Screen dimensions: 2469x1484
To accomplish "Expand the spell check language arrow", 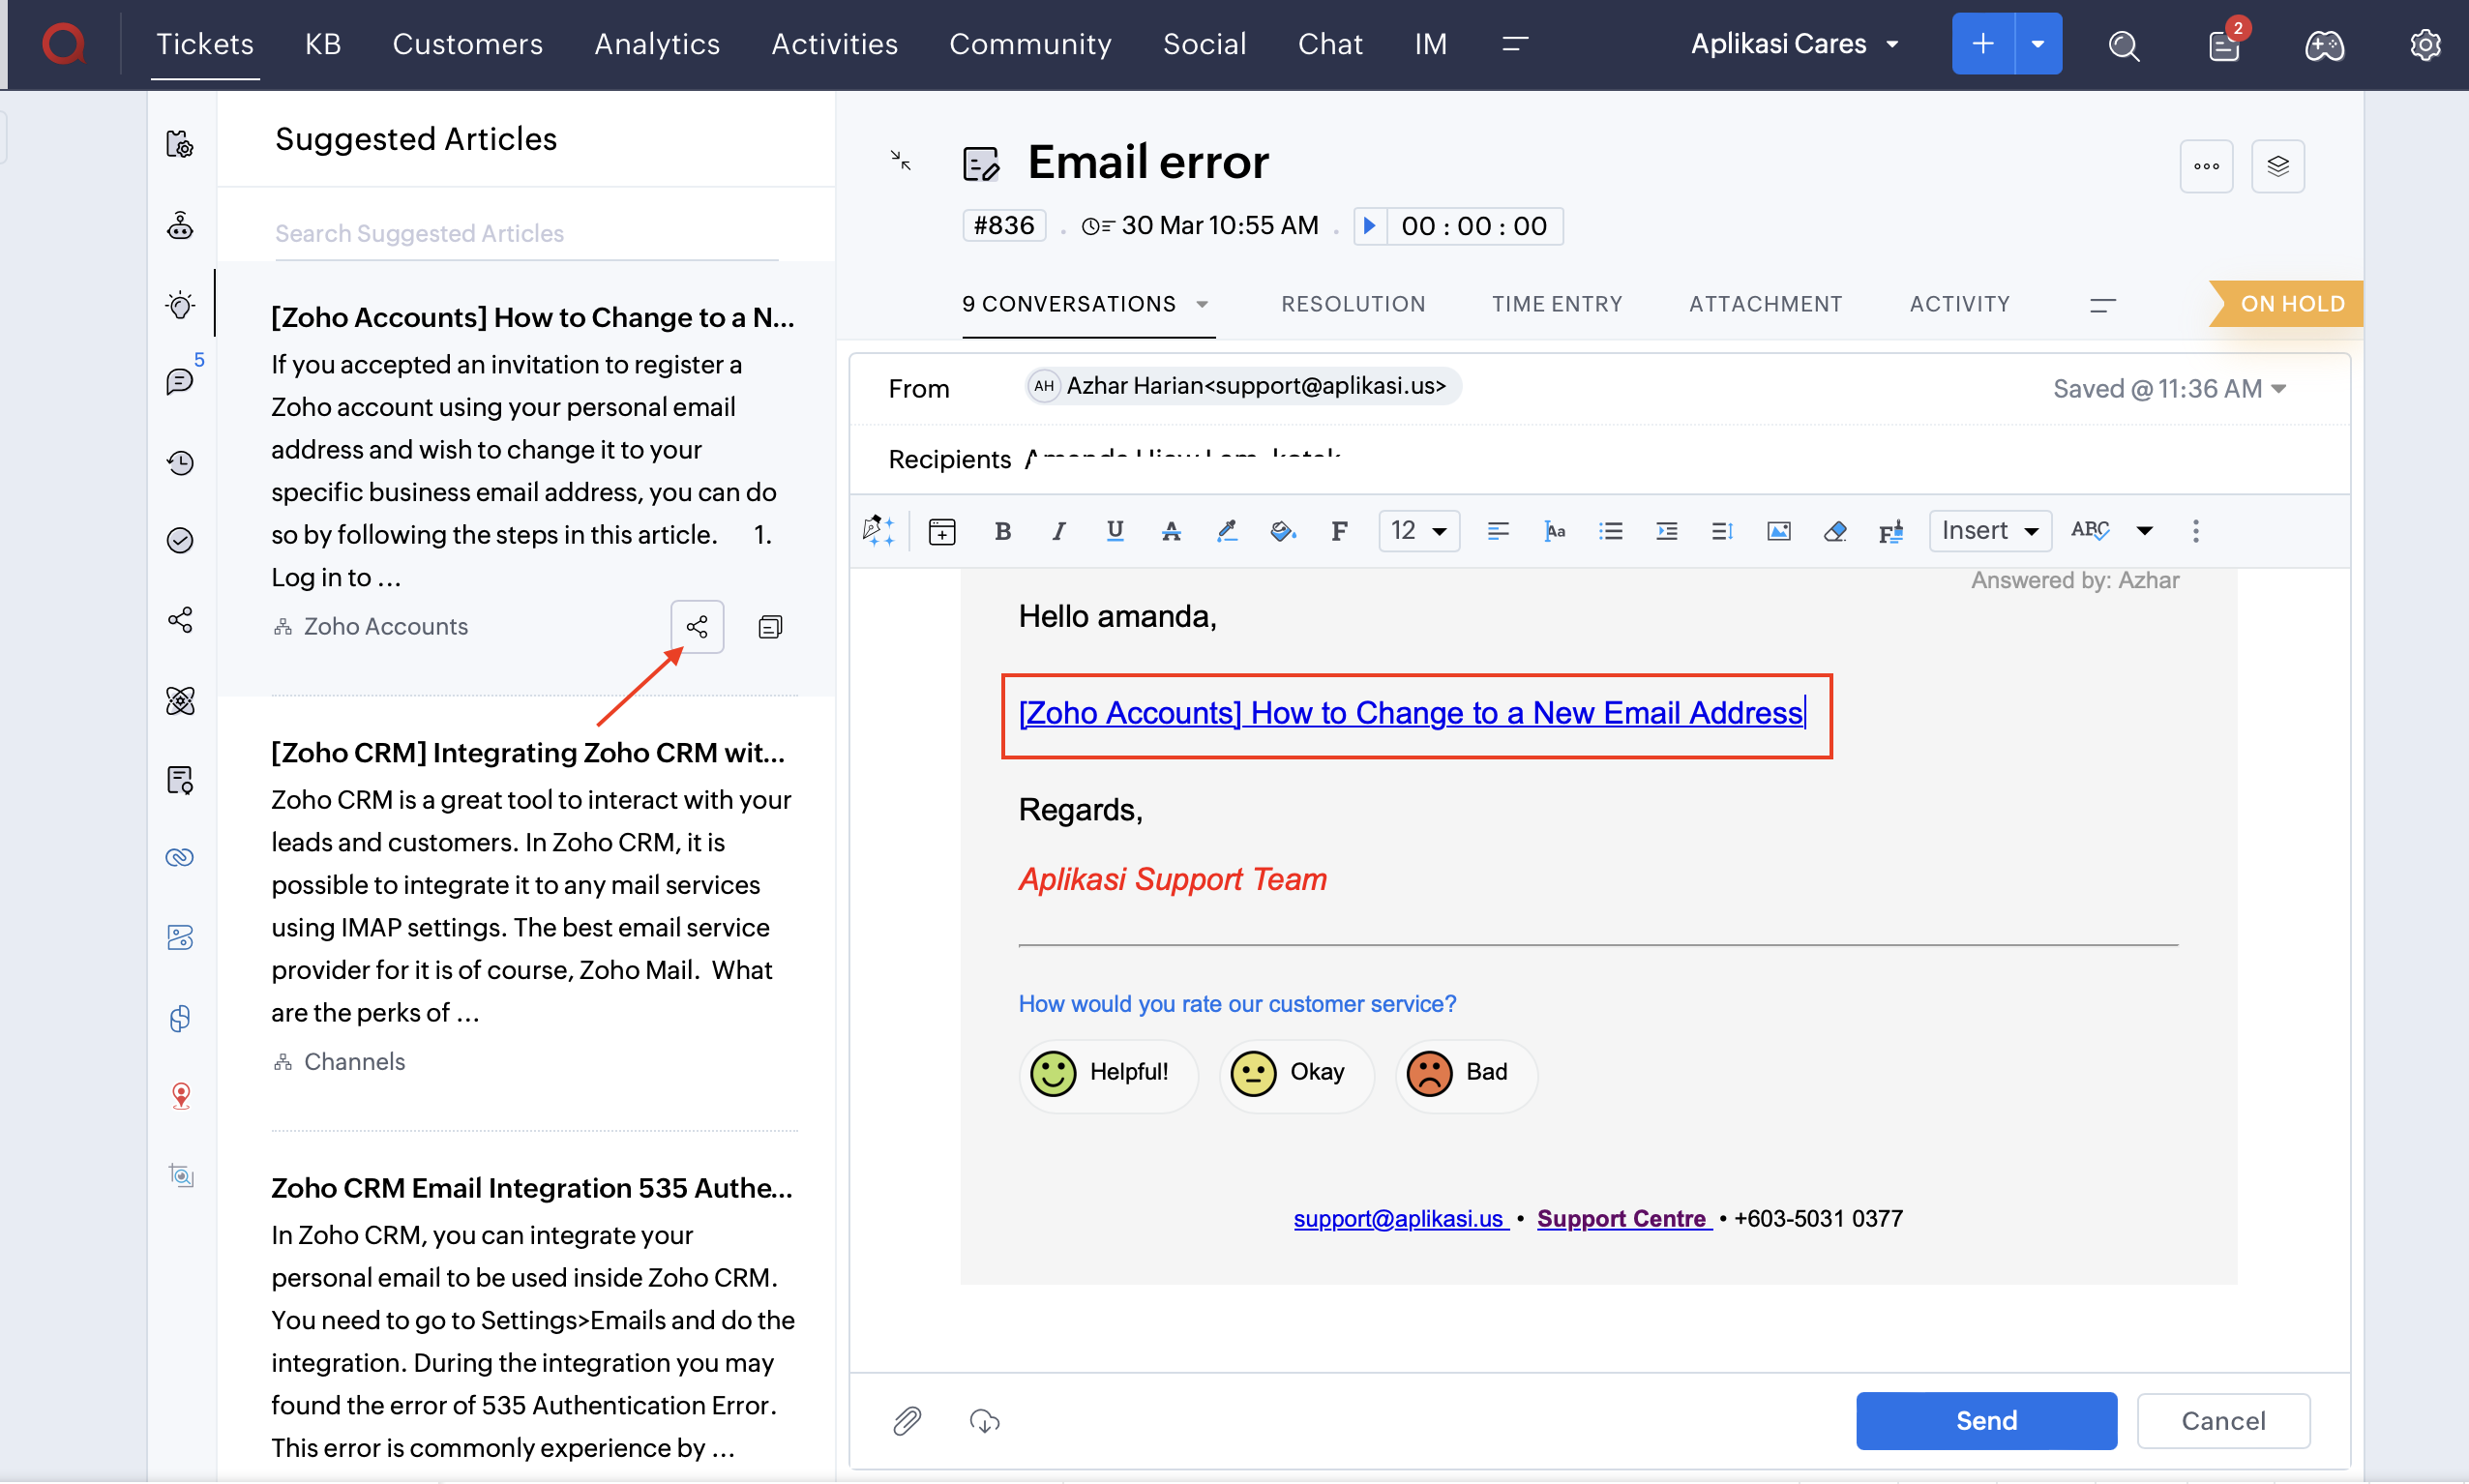I will 2144,531.
